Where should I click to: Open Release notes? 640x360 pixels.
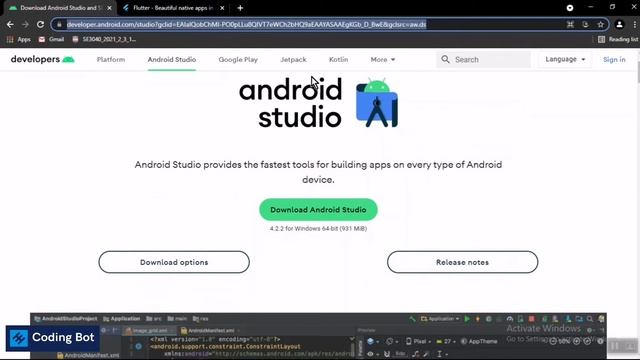462,262
